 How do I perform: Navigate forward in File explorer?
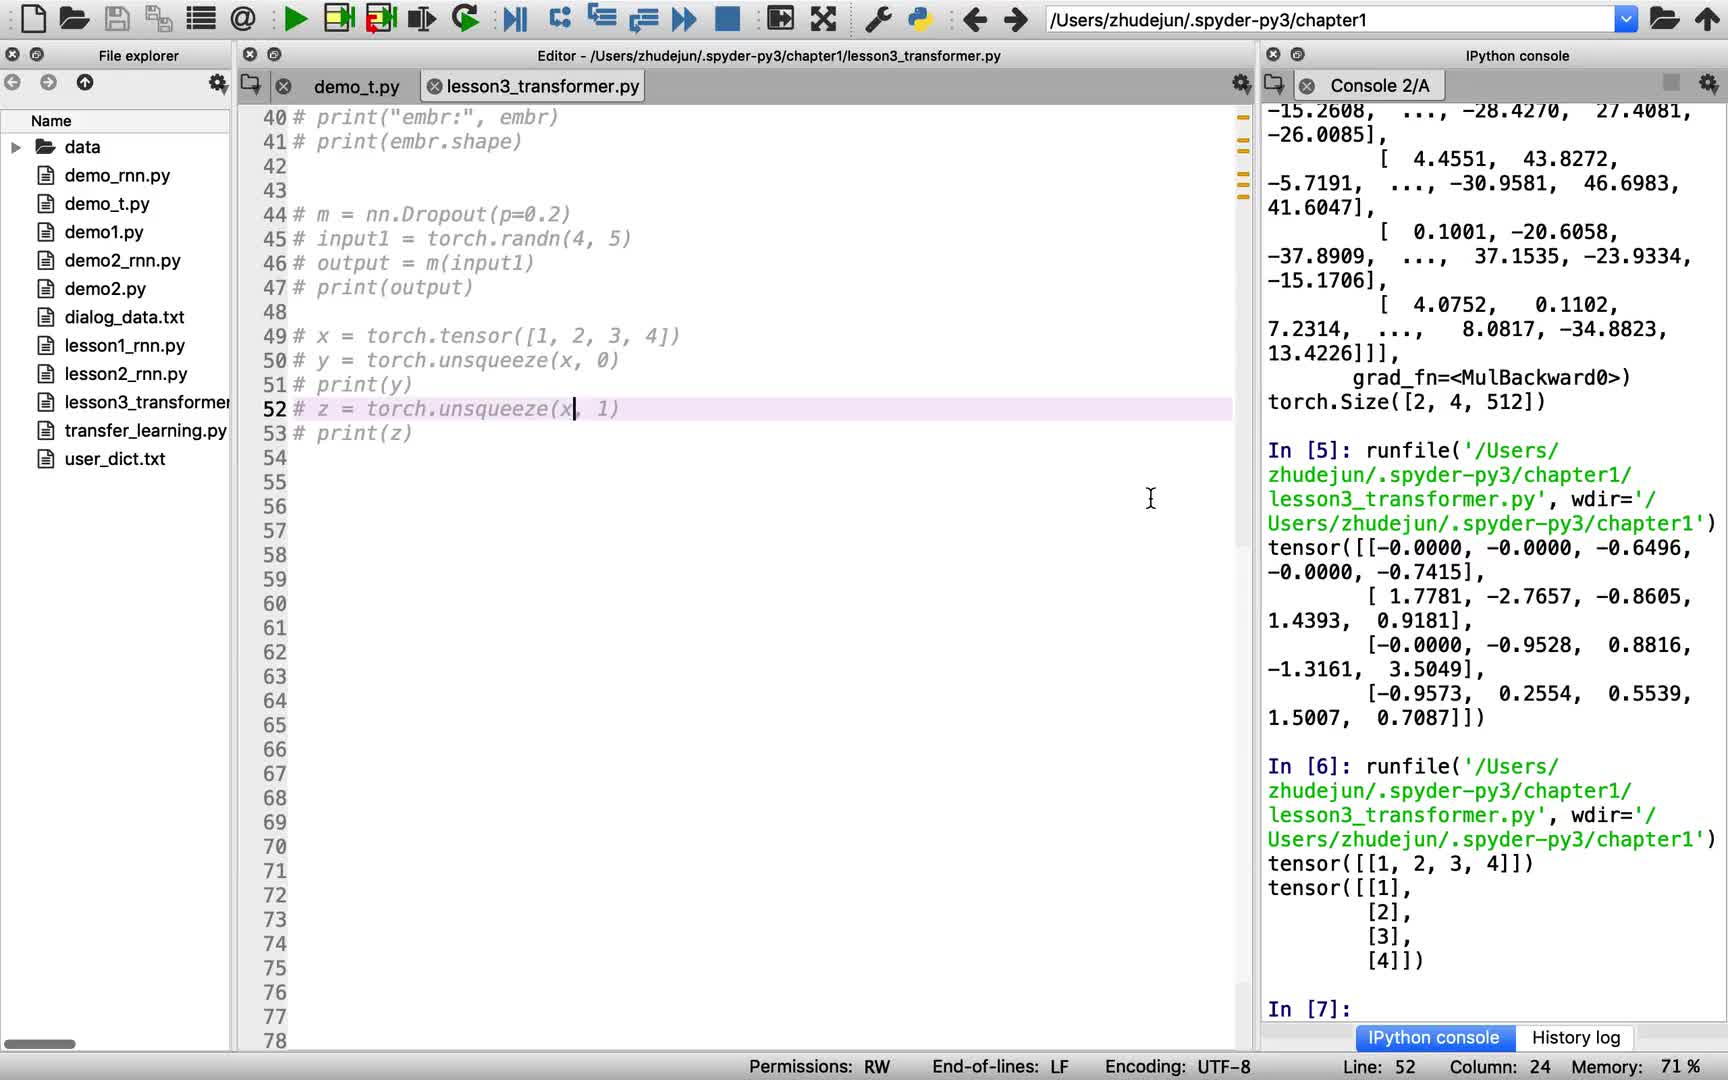coord(48,82)
